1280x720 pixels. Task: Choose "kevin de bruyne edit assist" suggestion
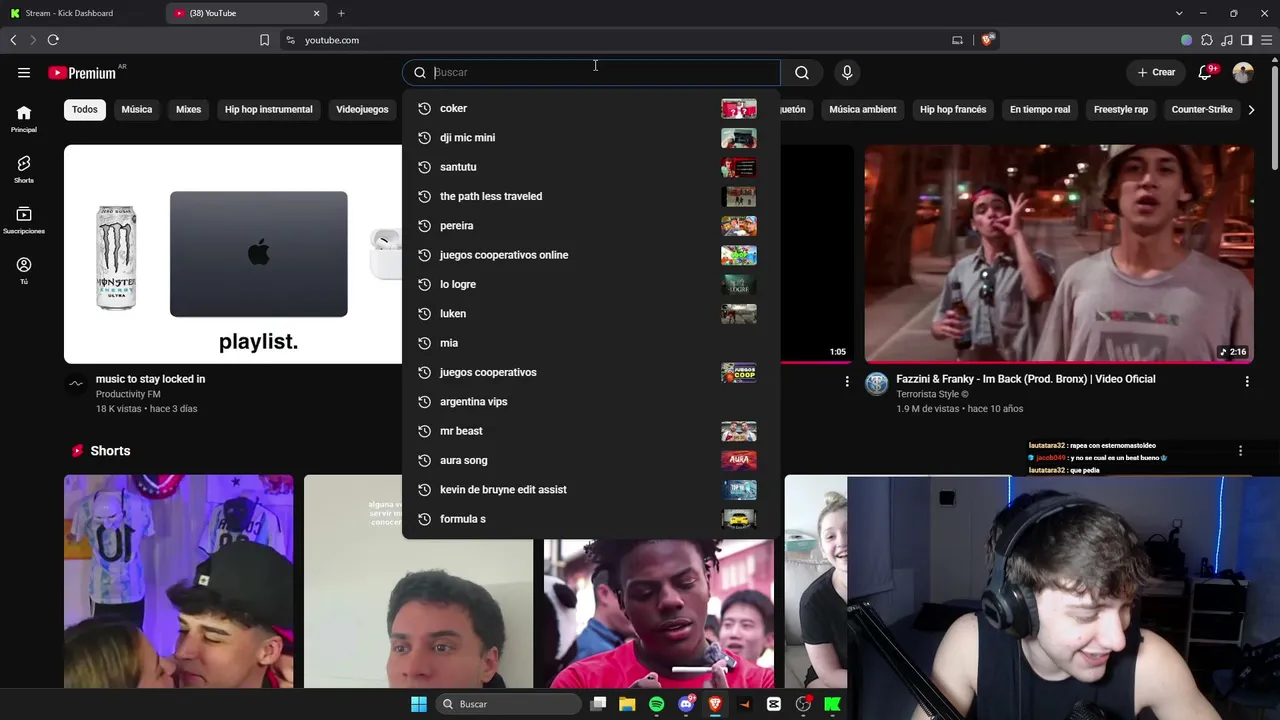tap(590, 490)
